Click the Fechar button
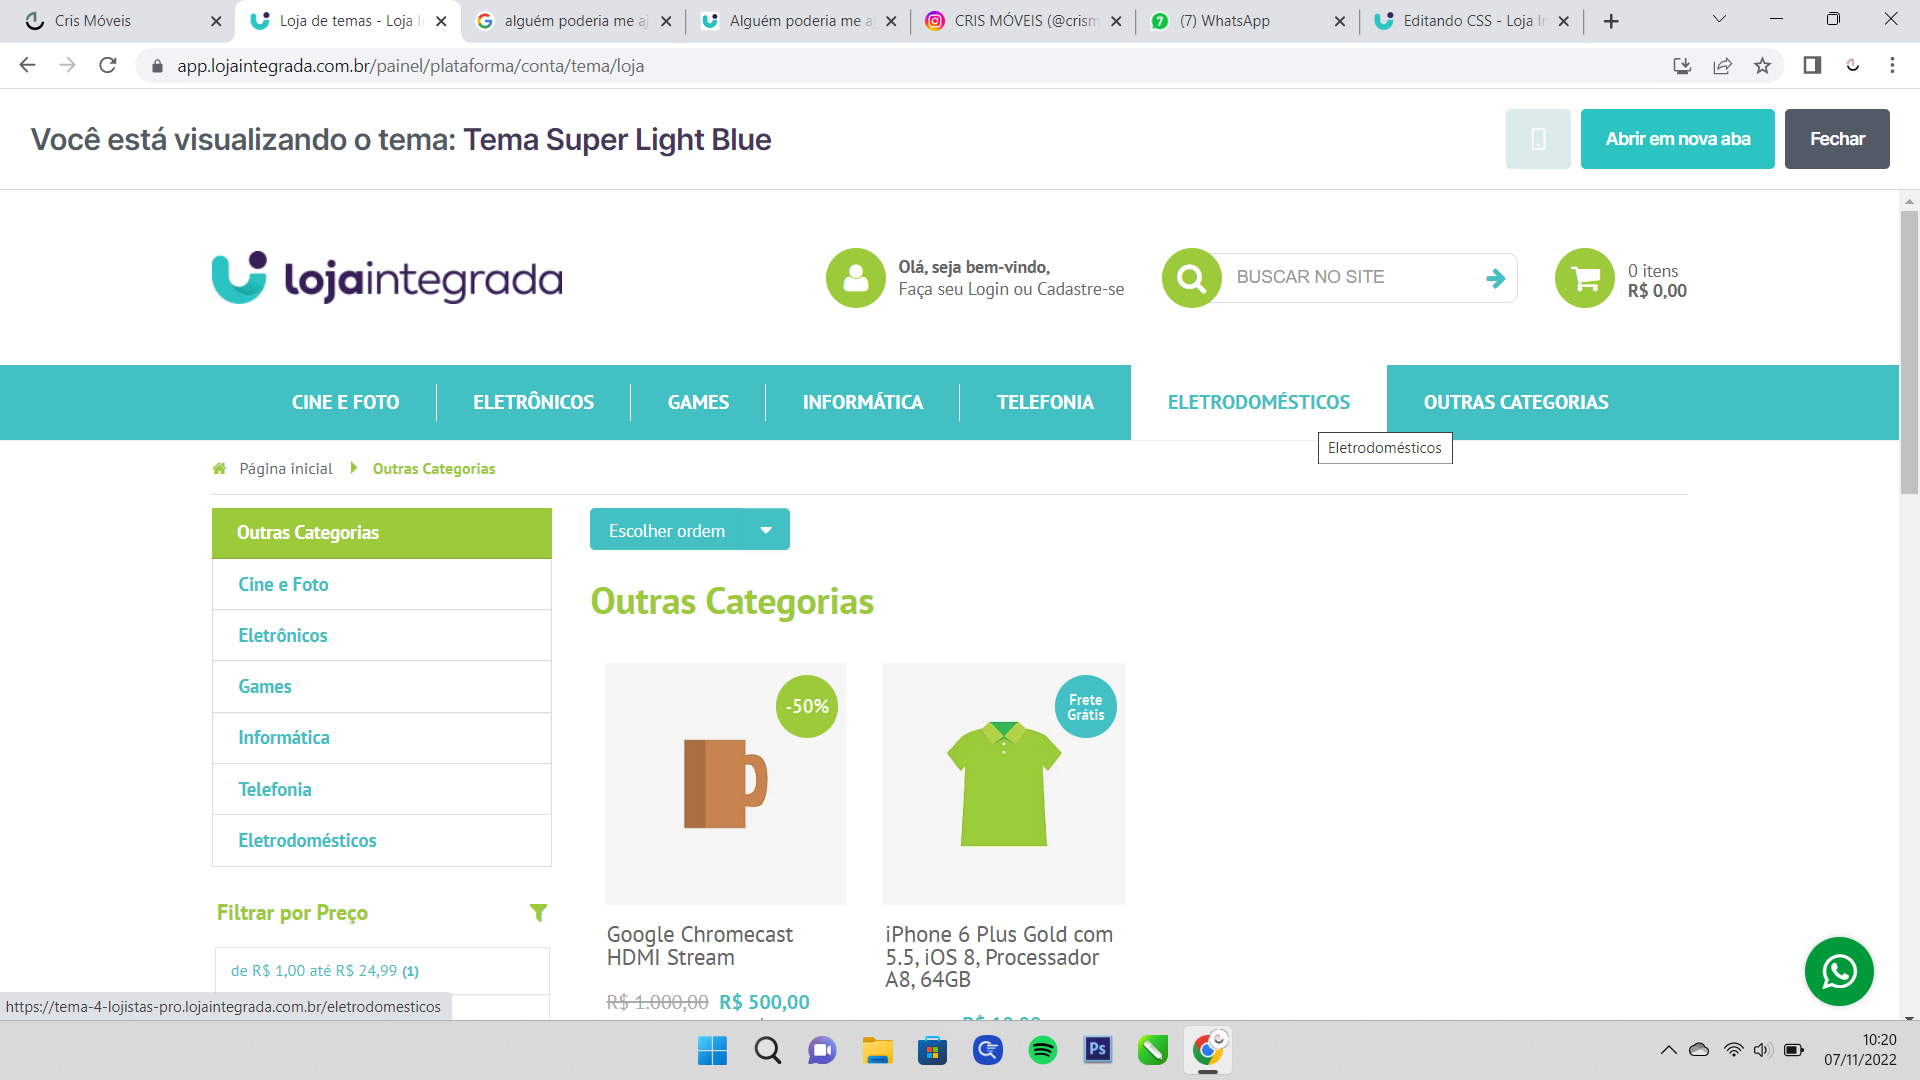The image size is (1920, 1080). tap(1836, 139)
